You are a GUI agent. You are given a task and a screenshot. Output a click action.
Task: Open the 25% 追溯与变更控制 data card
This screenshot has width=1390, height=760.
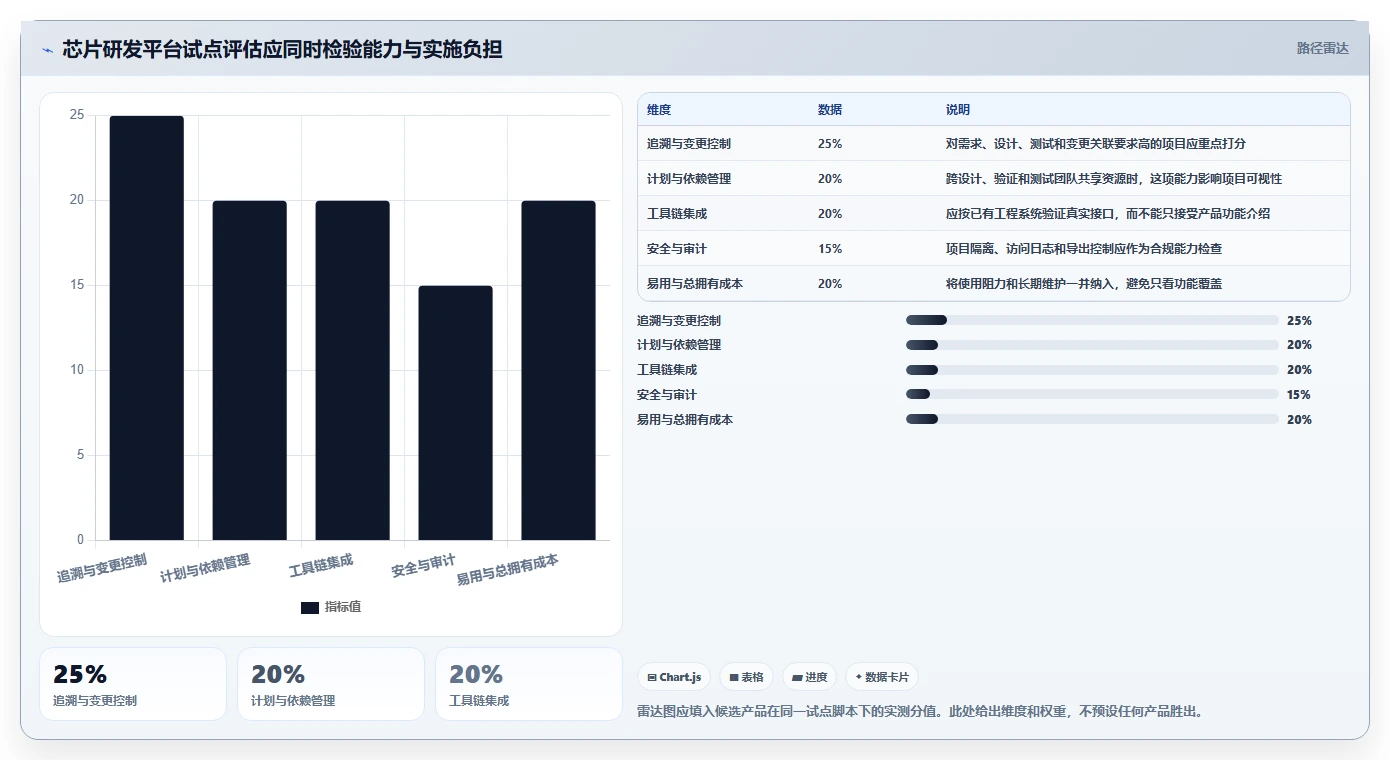(x=133, y=684)
